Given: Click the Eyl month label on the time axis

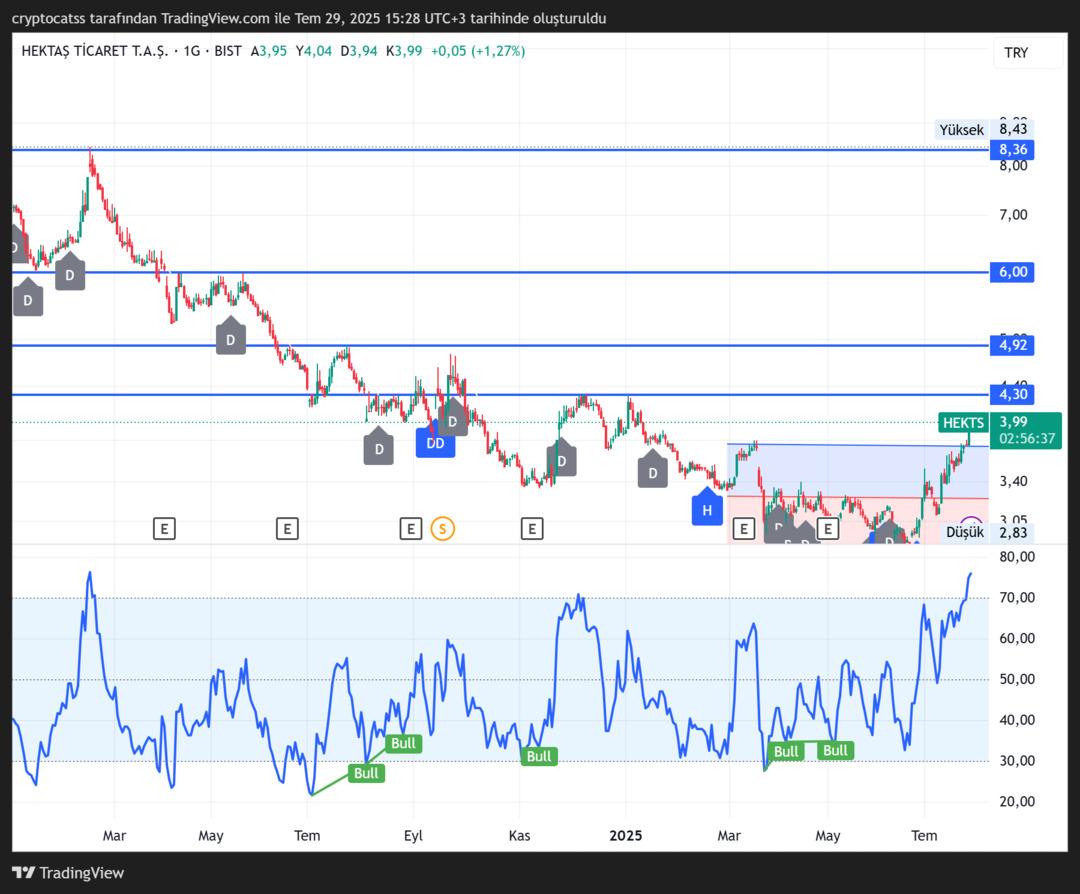Looking at the screenshot, I should point(413,835).
